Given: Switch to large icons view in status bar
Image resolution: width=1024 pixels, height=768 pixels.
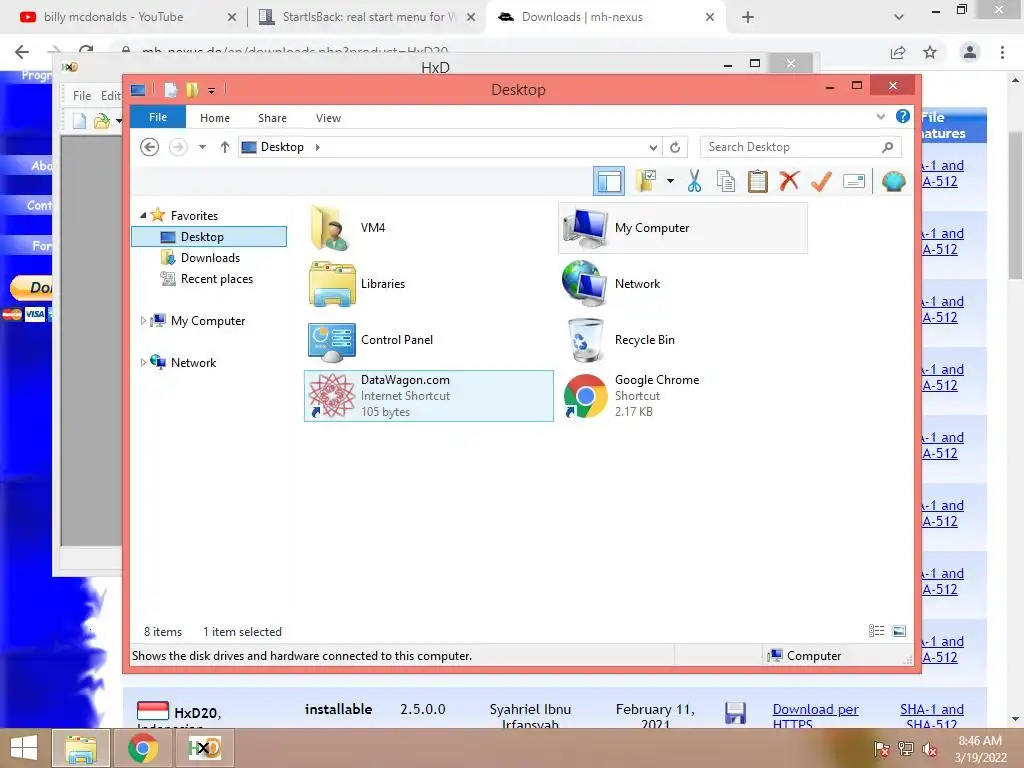Looking at the screenshot, I should [899, 631].
